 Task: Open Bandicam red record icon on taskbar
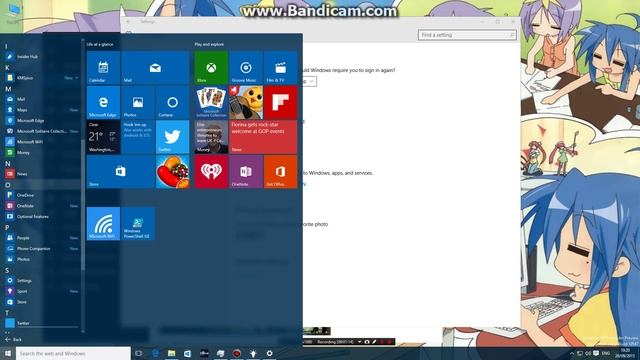[x=237, y=353]
